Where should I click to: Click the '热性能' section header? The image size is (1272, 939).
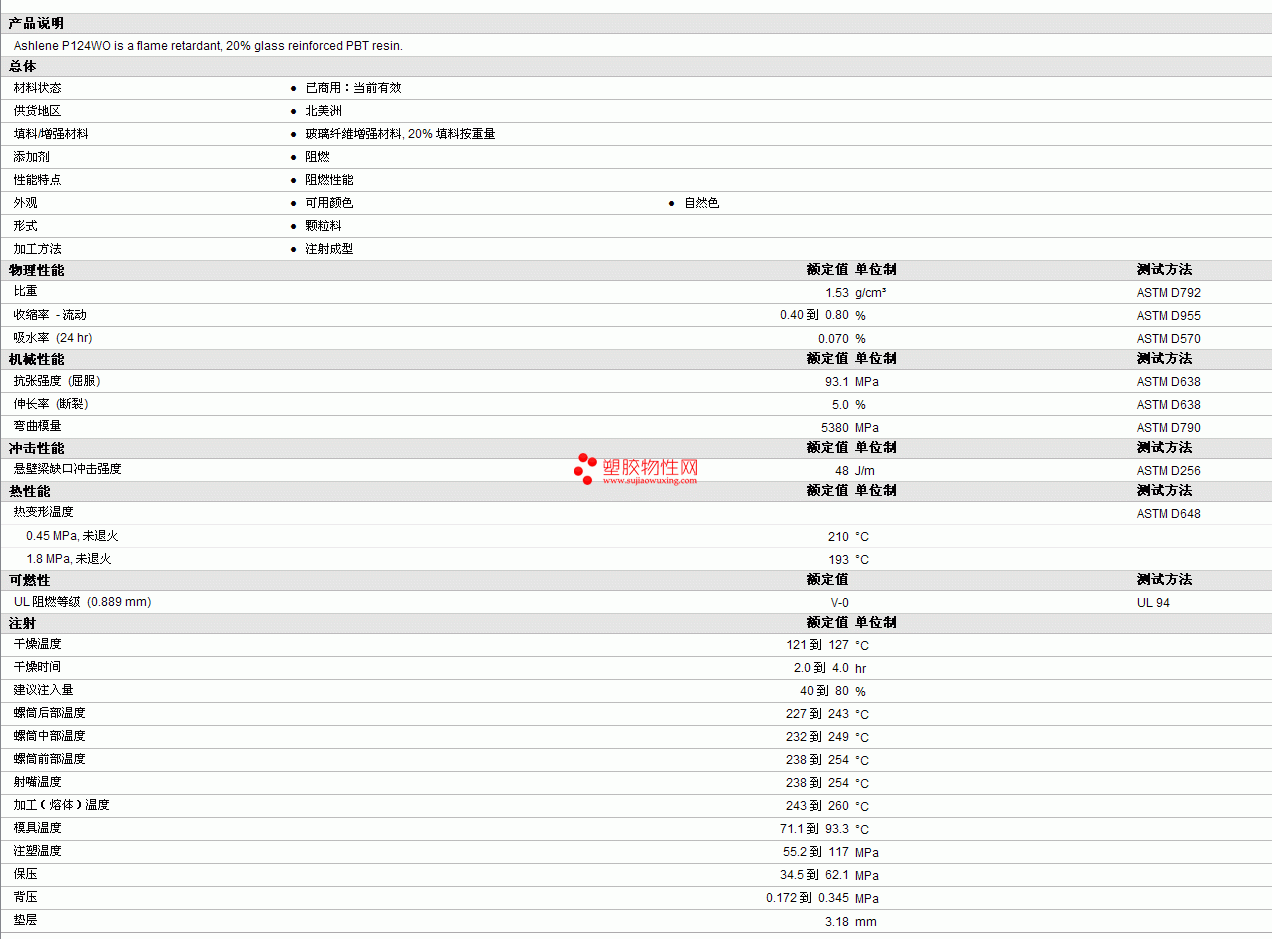coord(29,491)
